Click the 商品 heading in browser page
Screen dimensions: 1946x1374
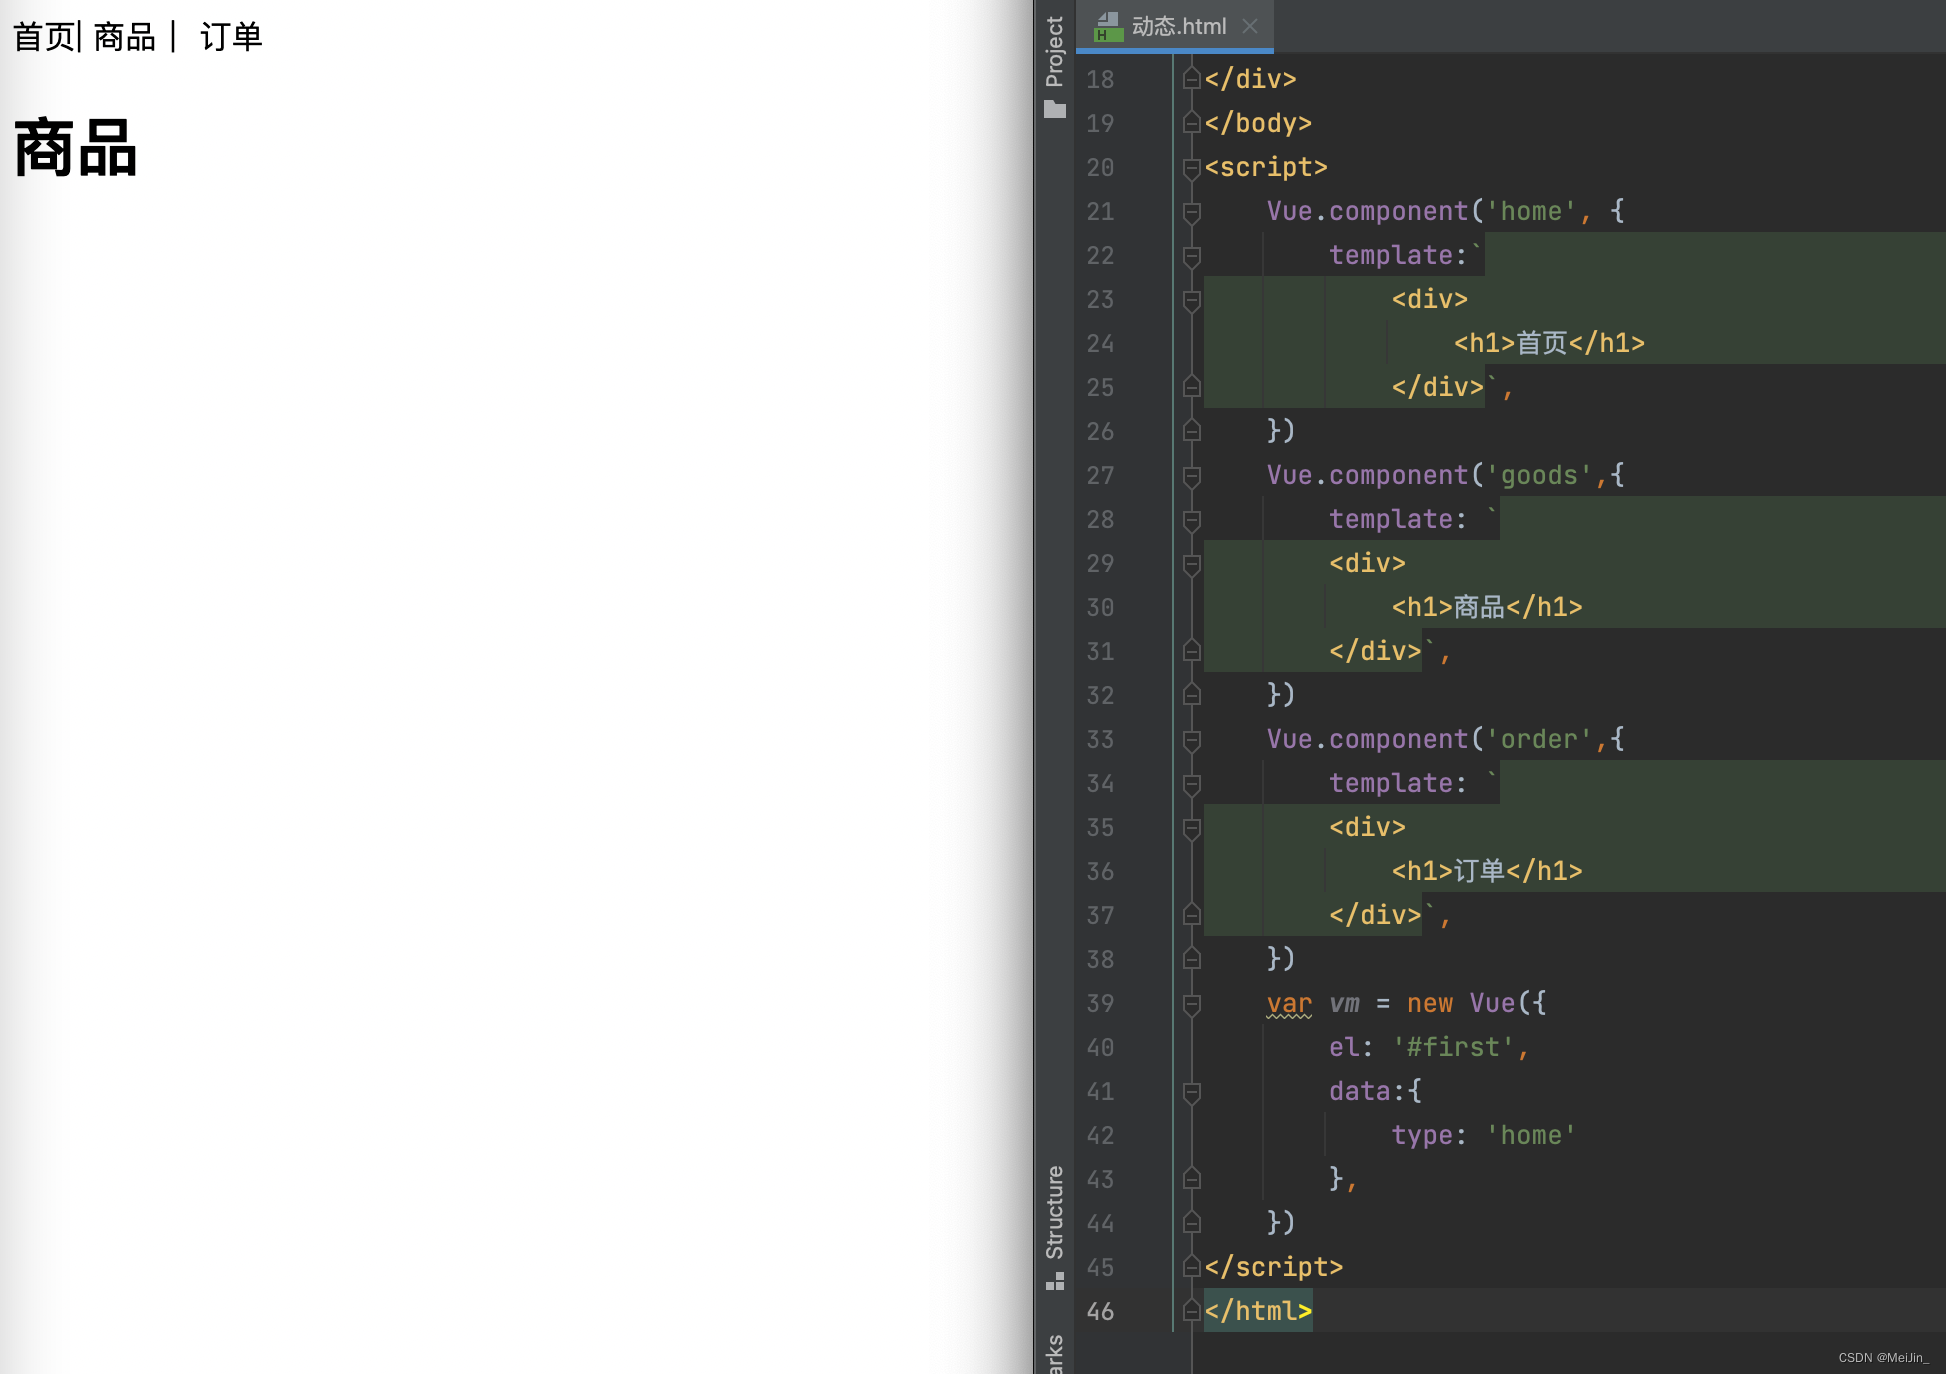tap(76, 148)
